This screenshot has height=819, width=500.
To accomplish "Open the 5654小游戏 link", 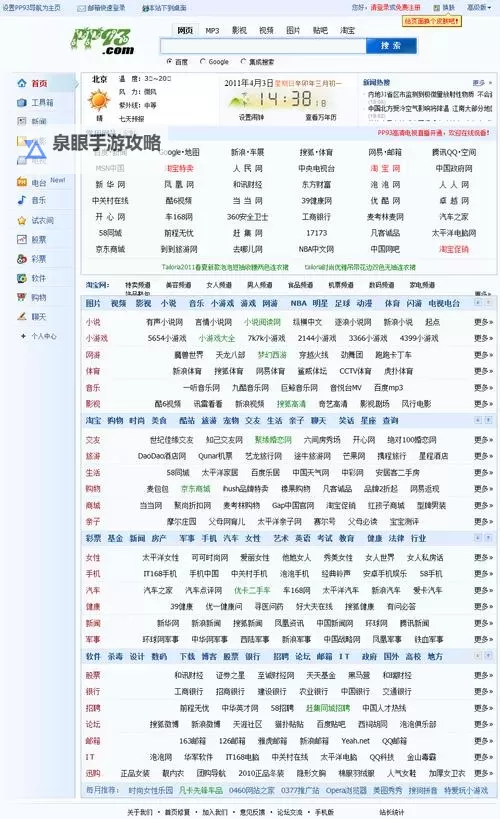I will [167, 338].
